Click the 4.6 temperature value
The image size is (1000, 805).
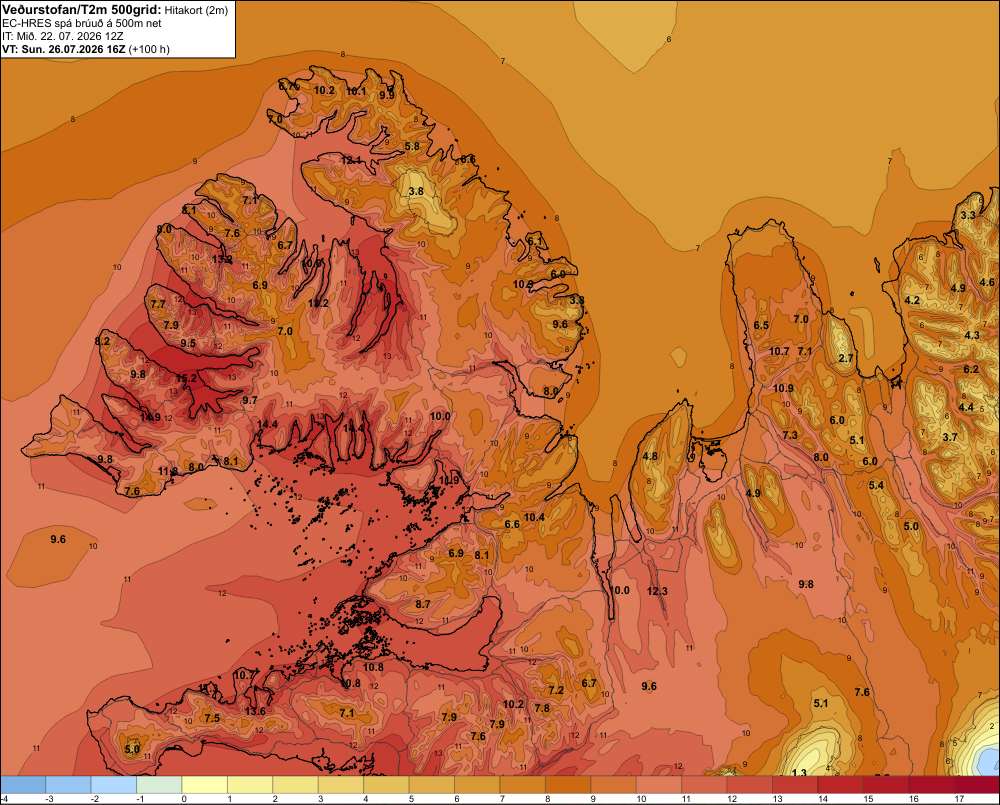tap(987, 283)
